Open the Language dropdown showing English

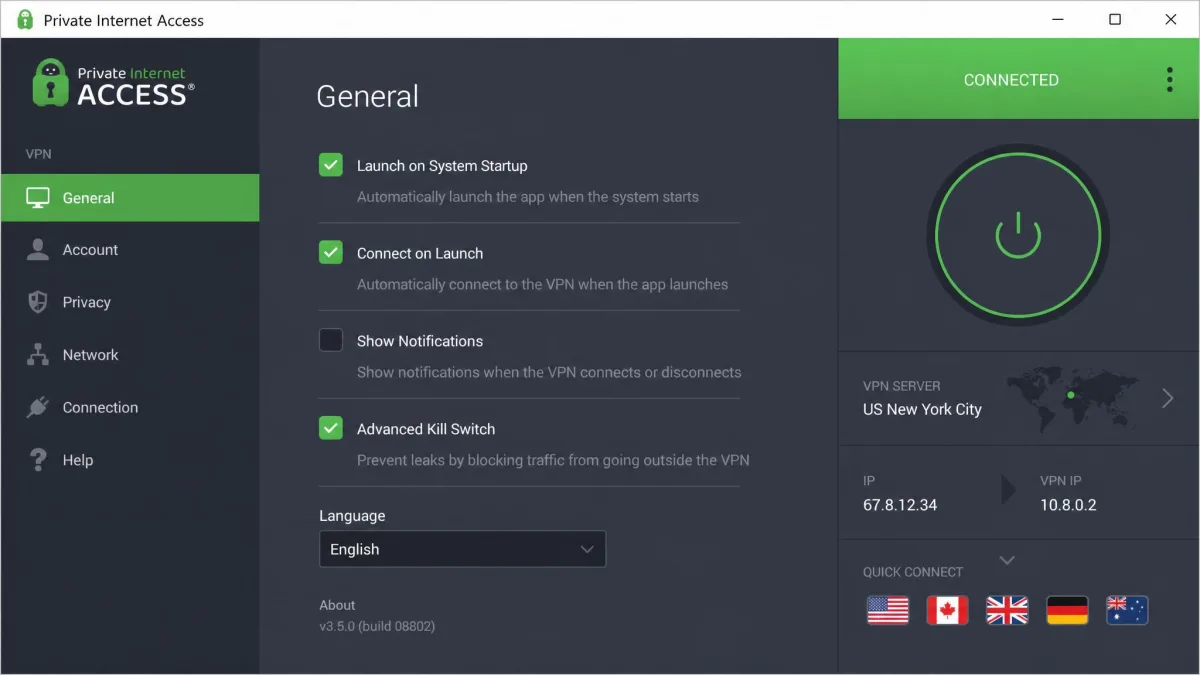pos(462,549)
